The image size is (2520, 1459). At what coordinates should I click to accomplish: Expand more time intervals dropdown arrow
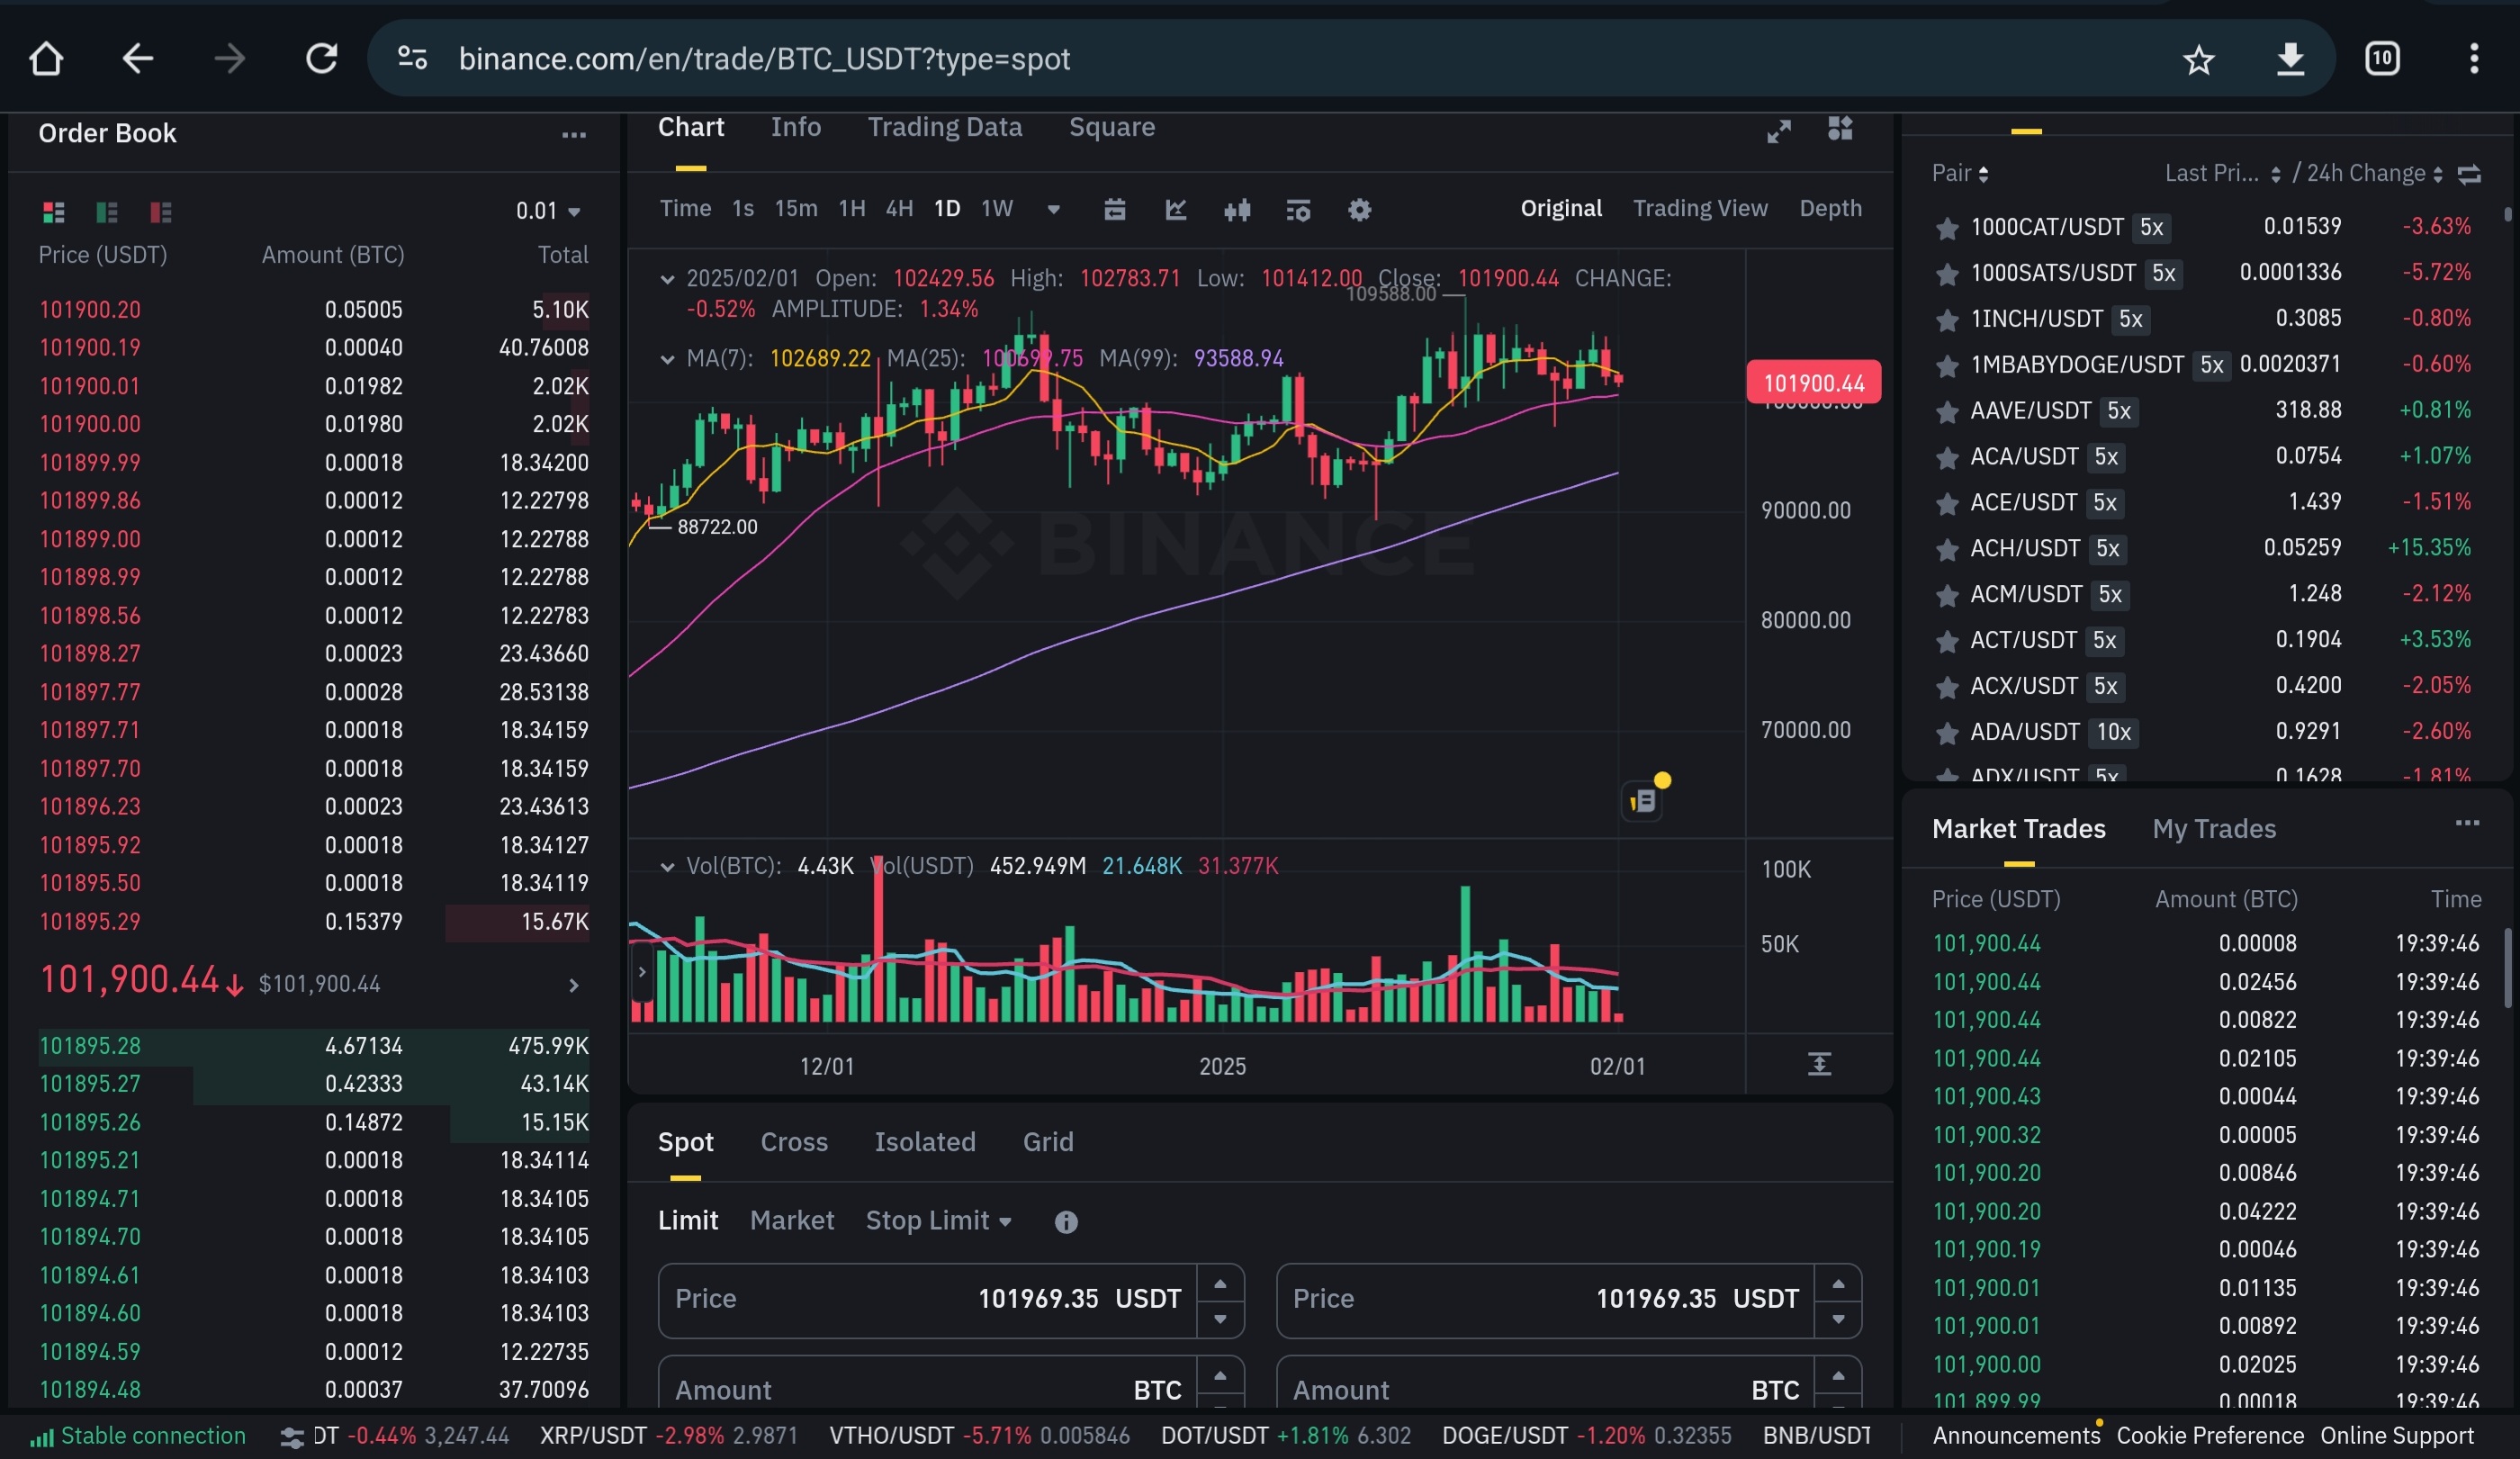tap(1053, 210)
